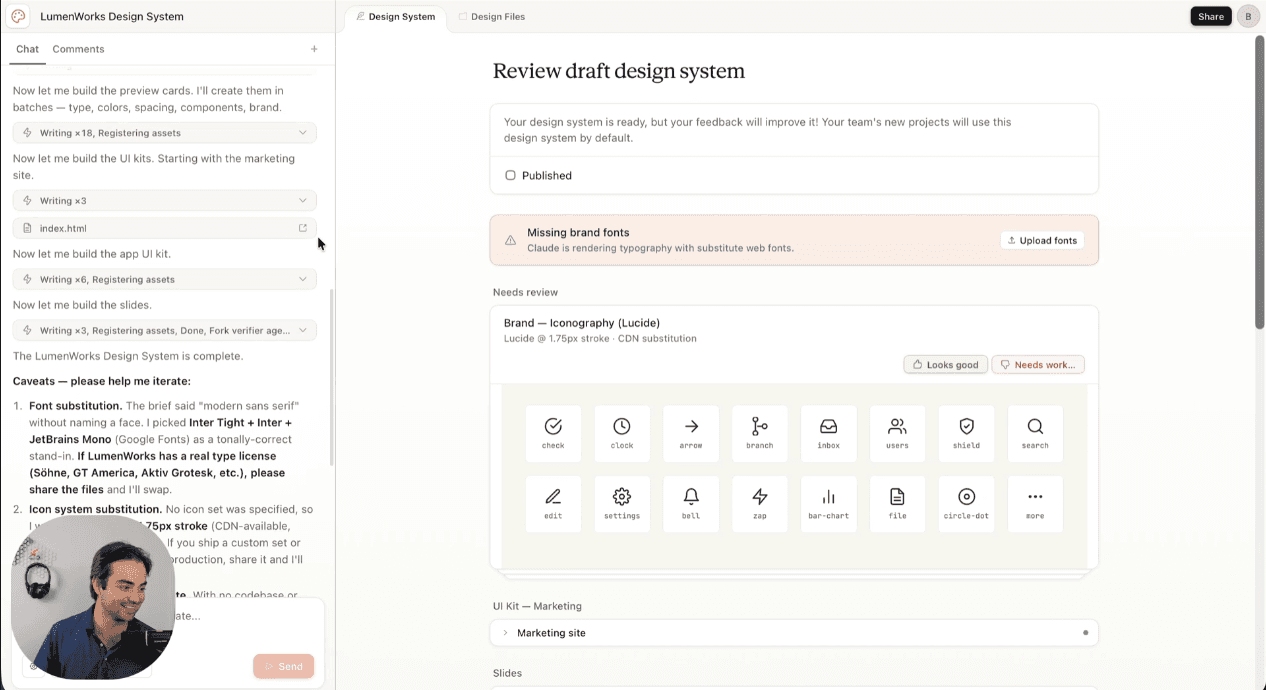
Task: Select the settings gear icon tile
Action: 622,503
